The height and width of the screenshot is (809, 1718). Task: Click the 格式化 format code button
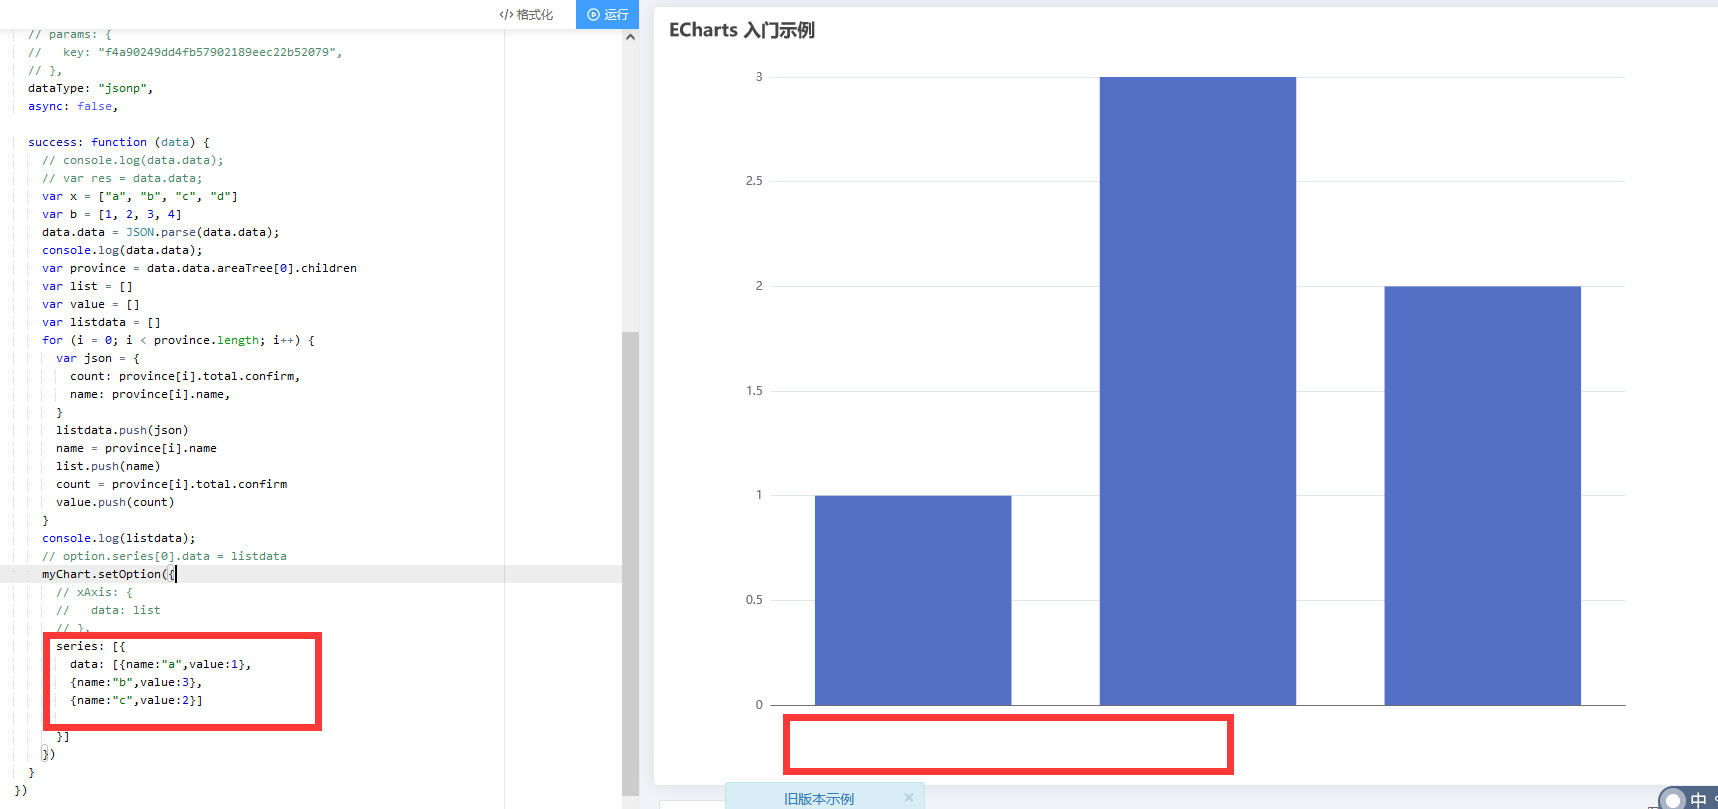(x=526, y=14)
